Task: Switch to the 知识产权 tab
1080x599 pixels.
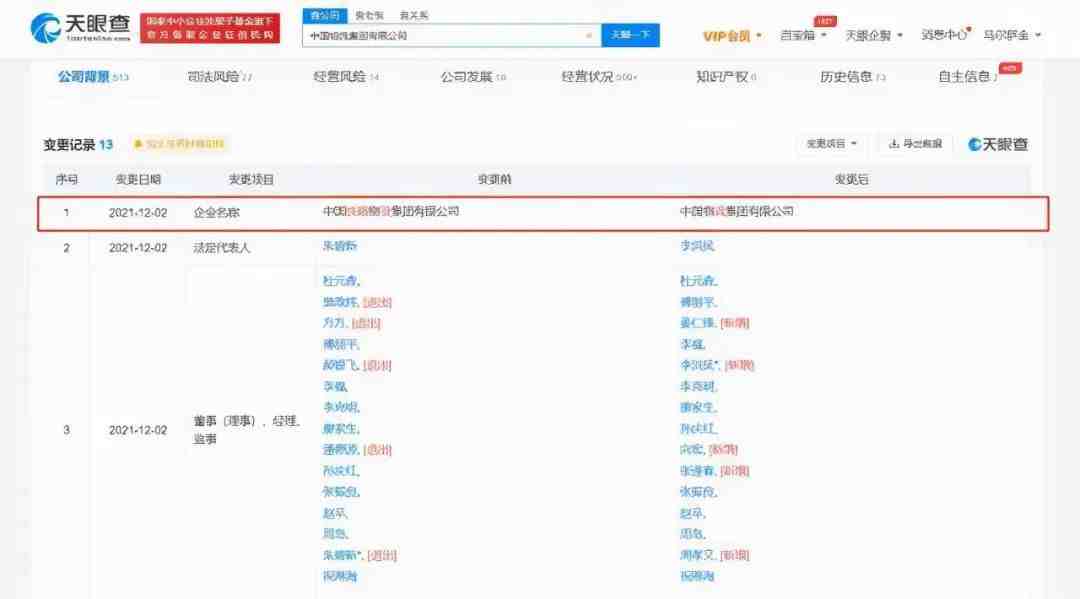Action: [726, 77]
